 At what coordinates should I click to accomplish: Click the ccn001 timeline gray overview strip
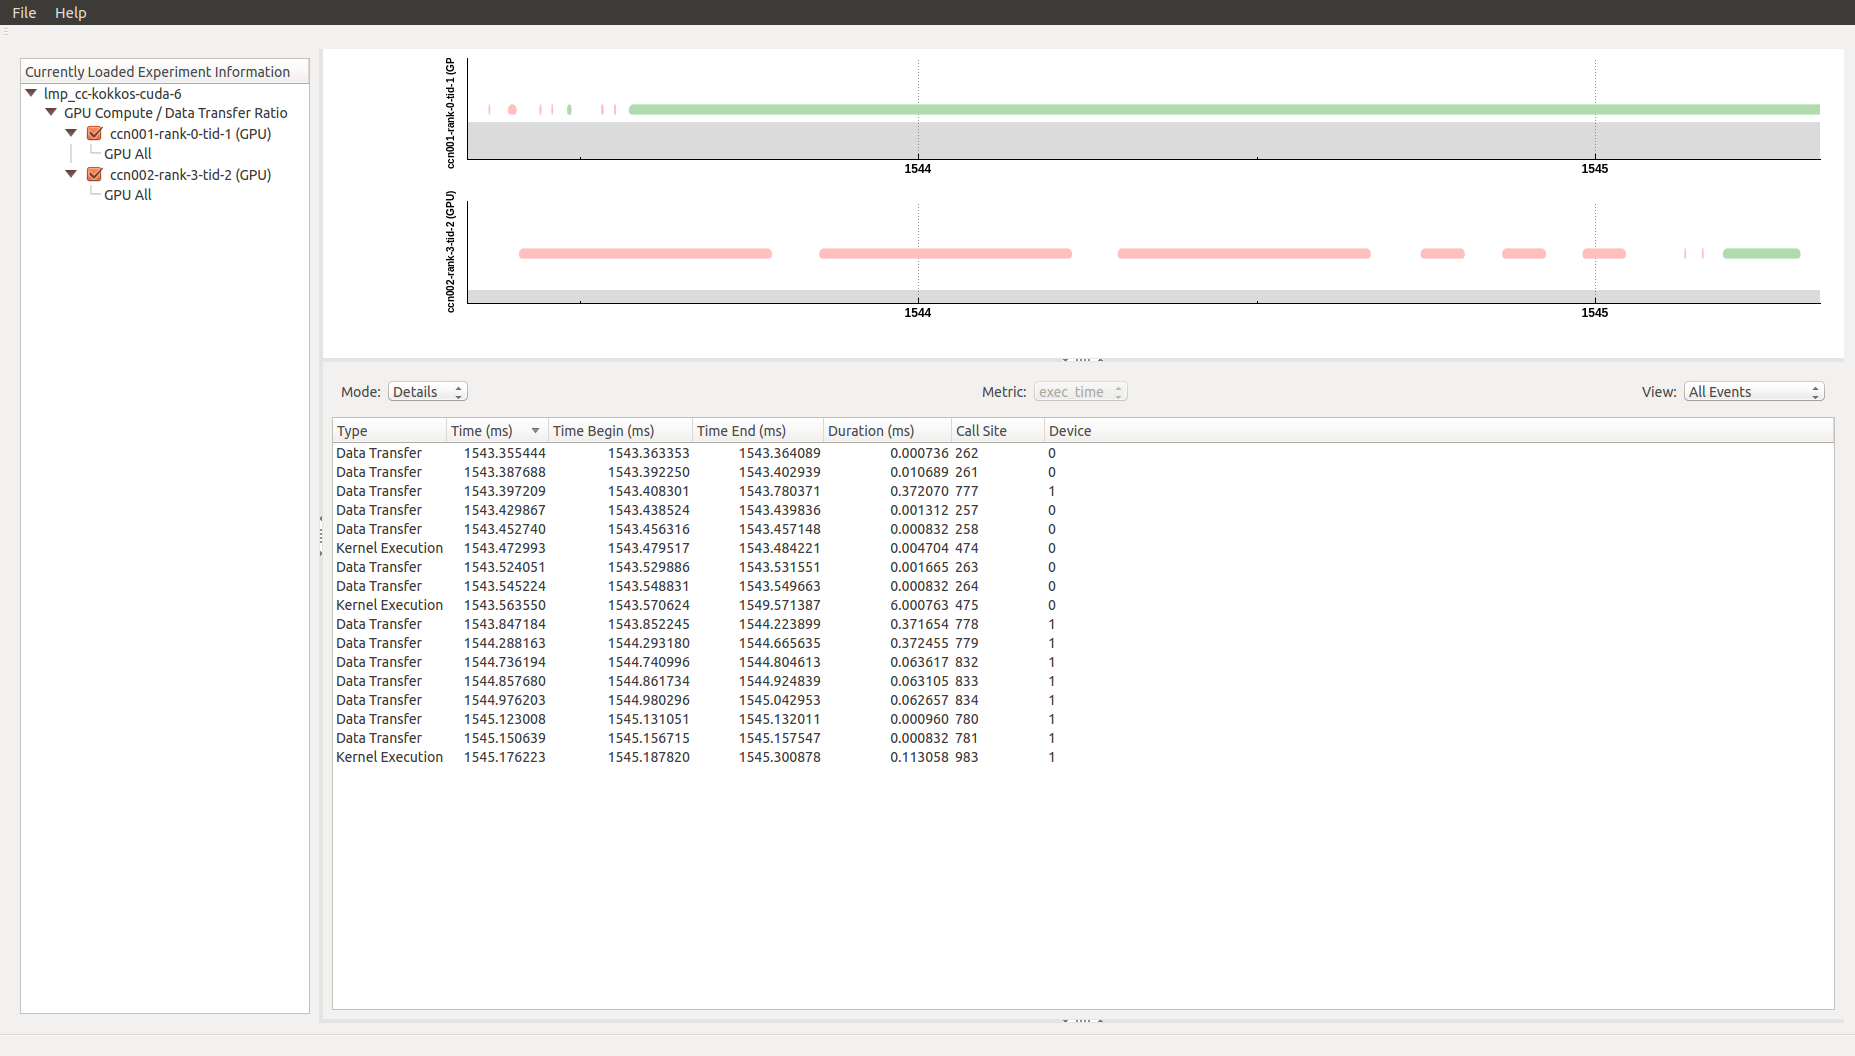(x=1144, y=140)
